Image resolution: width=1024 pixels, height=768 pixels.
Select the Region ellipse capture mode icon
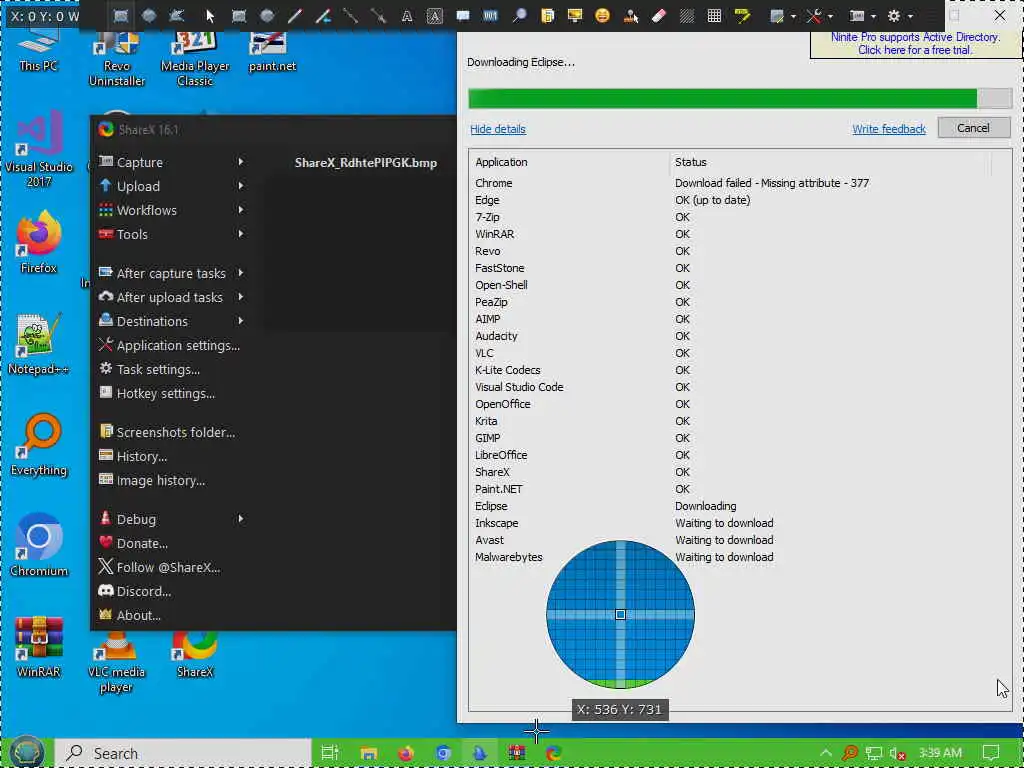[149, 16]
